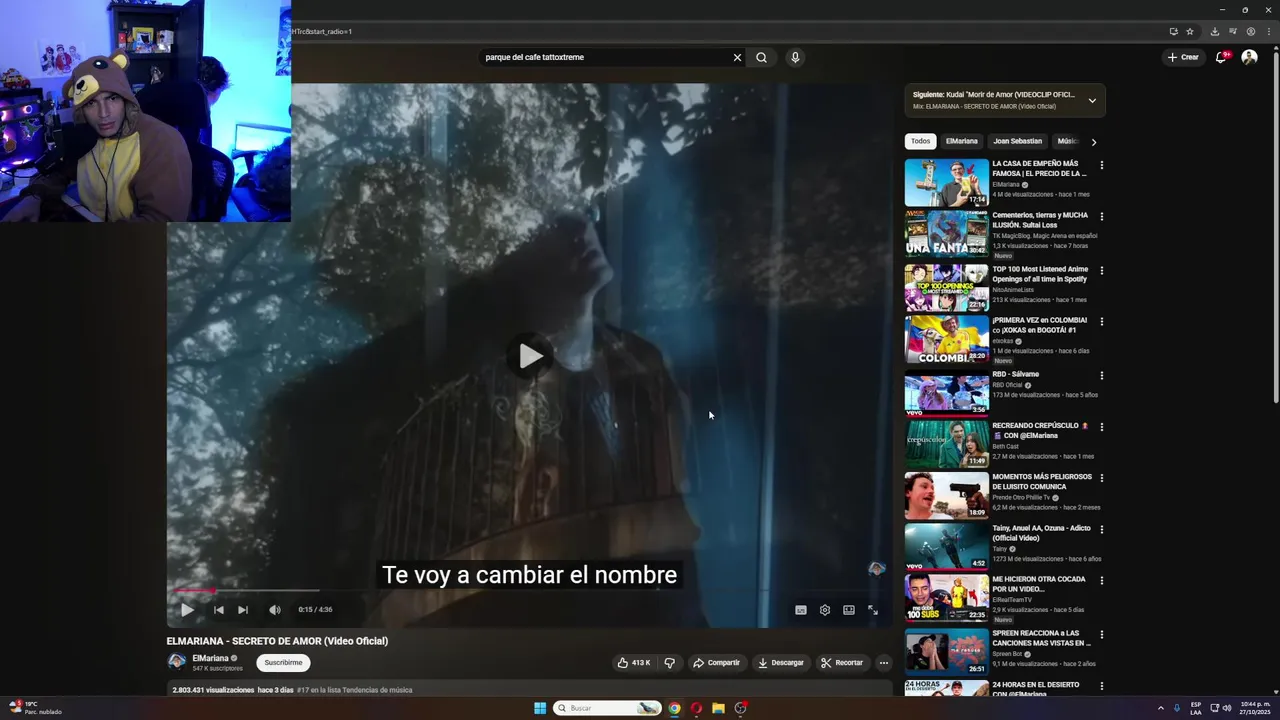Dislike the video
This screenshot has height=720, width=1280.
(x=670, y=662)
